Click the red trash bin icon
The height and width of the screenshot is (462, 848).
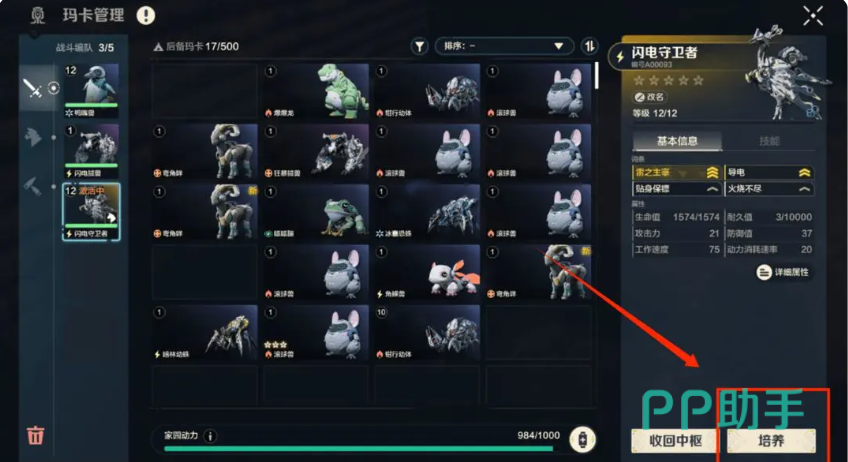(x=36, y=434)
